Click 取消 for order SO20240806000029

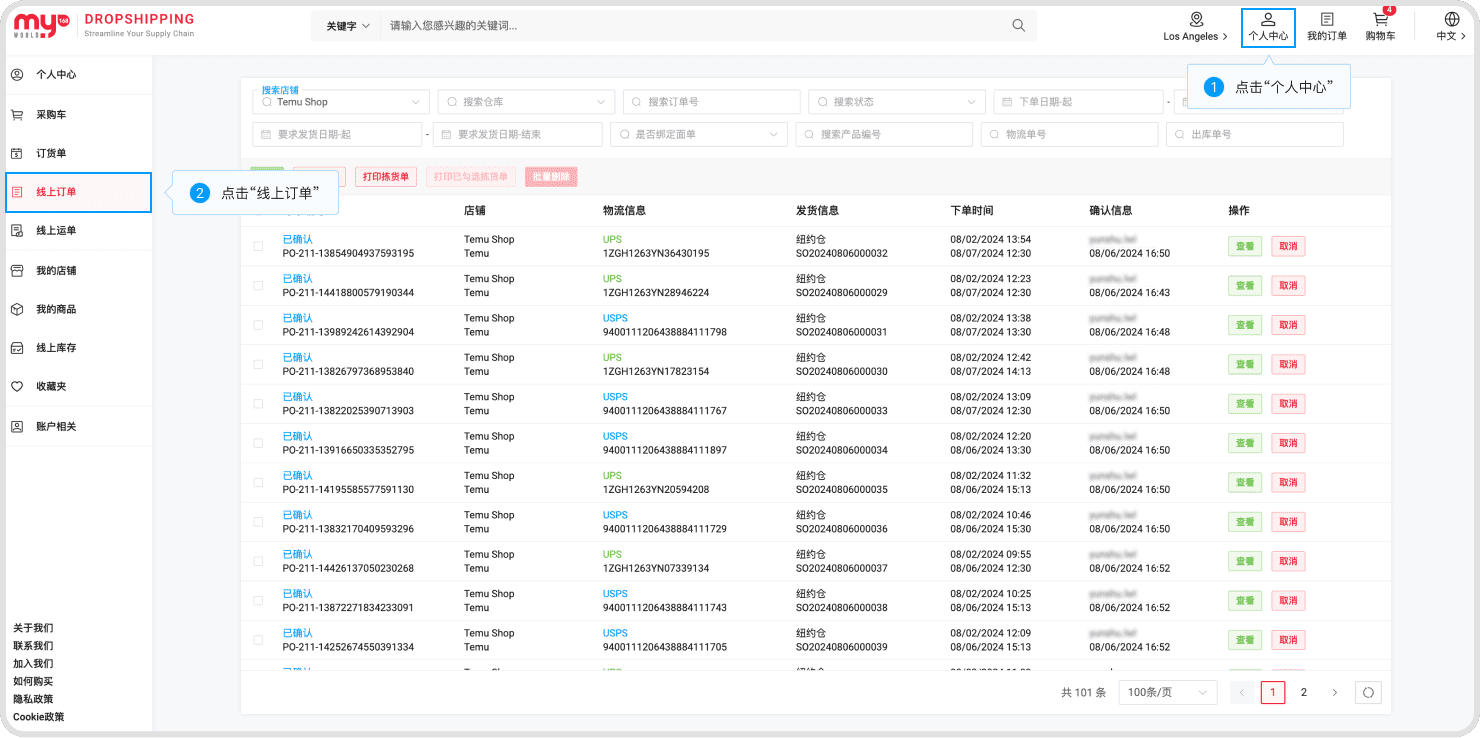point(1288,286)
